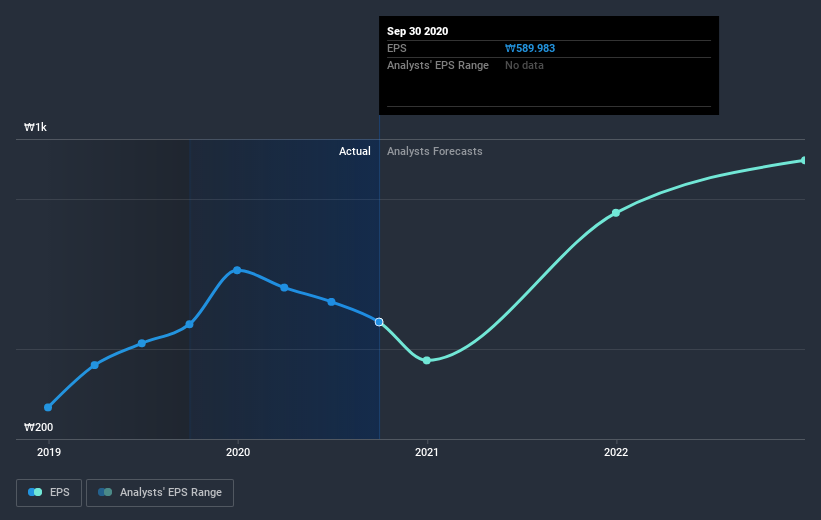
Task: Select the highlighted Sep 30 2020 data point
Action: click(x=379, y=322)
